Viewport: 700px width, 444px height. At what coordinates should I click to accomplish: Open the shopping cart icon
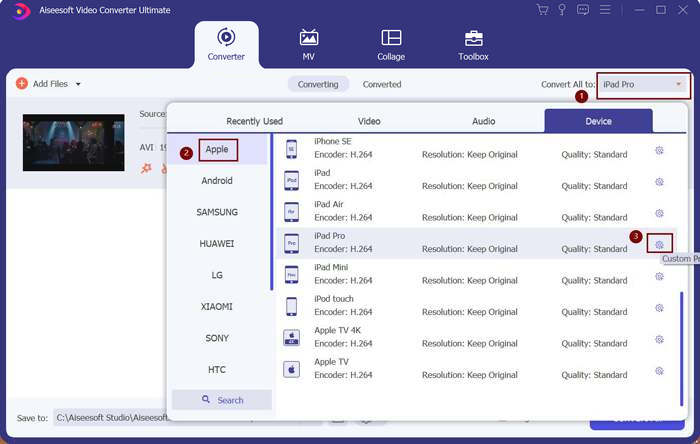point(542,10)
